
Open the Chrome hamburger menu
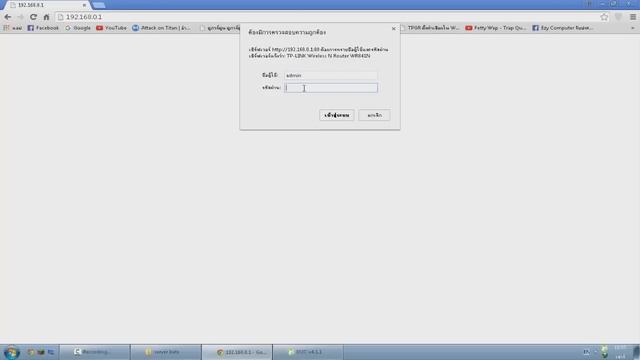(633, 17)
